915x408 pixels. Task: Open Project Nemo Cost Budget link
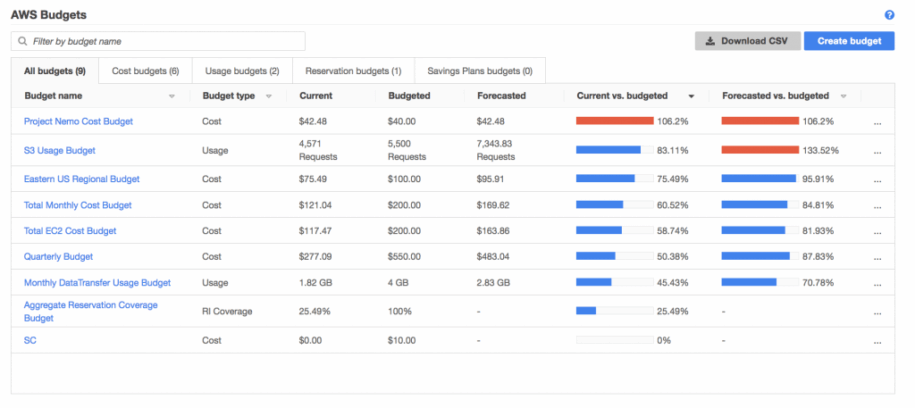pyautogui.click(x=78, y=121)
